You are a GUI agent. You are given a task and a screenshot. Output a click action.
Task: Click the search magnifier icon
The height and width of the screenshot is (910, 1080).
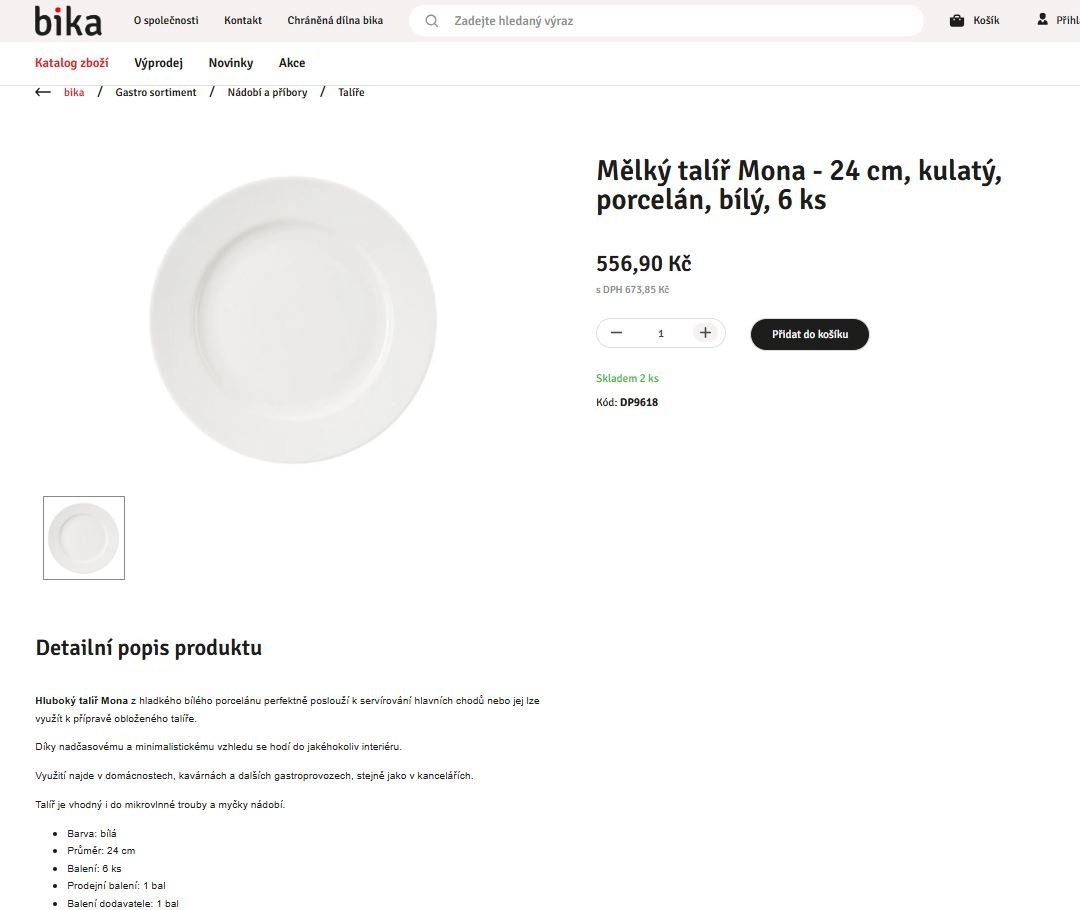[x=431, y=21]
